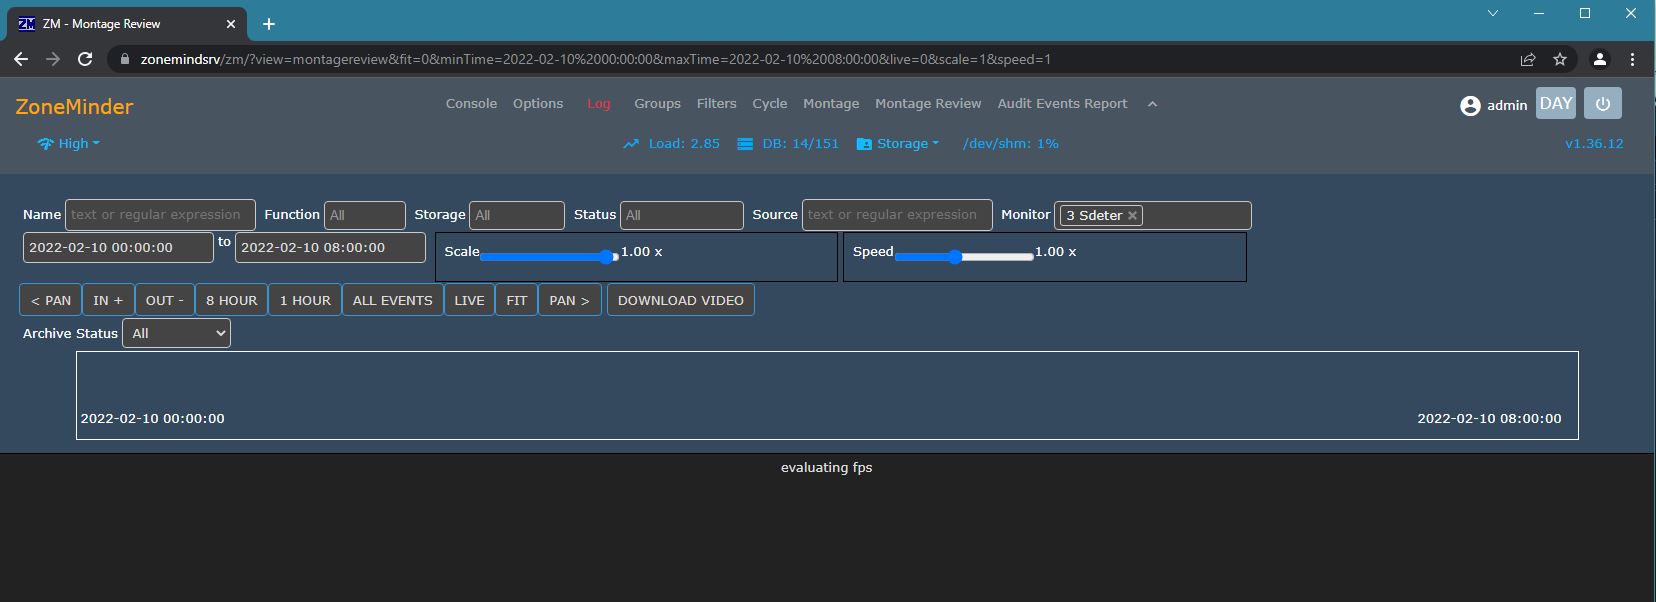The image size is (1656, 602).
Task: Close the ZM Montage Review tab
Action: [231, 24]
